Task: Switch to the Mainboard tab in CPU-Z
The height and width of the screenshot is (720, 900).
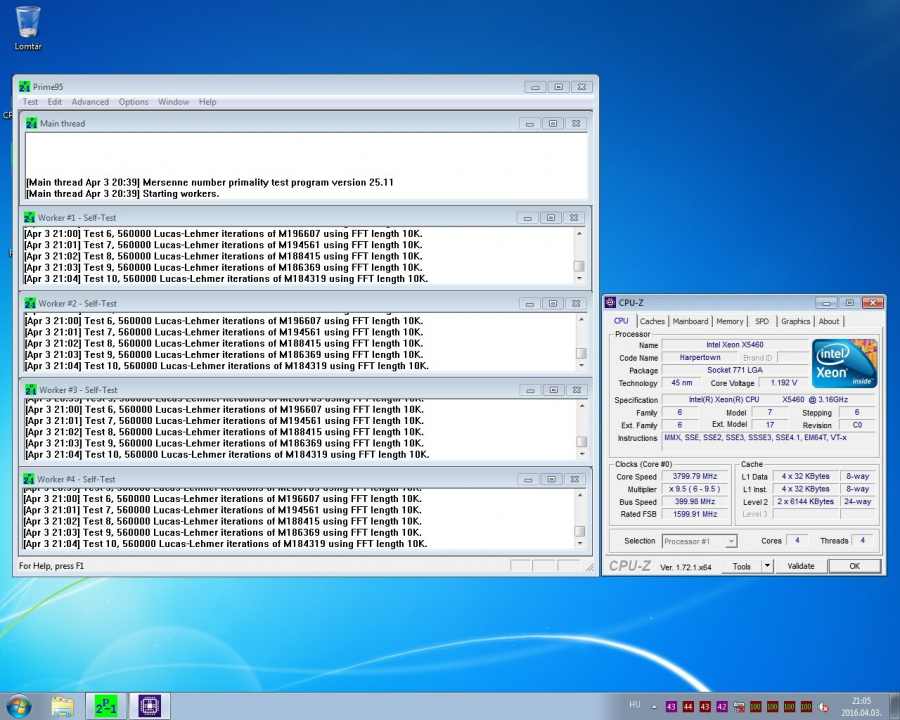Action: (x=690, y=322)
